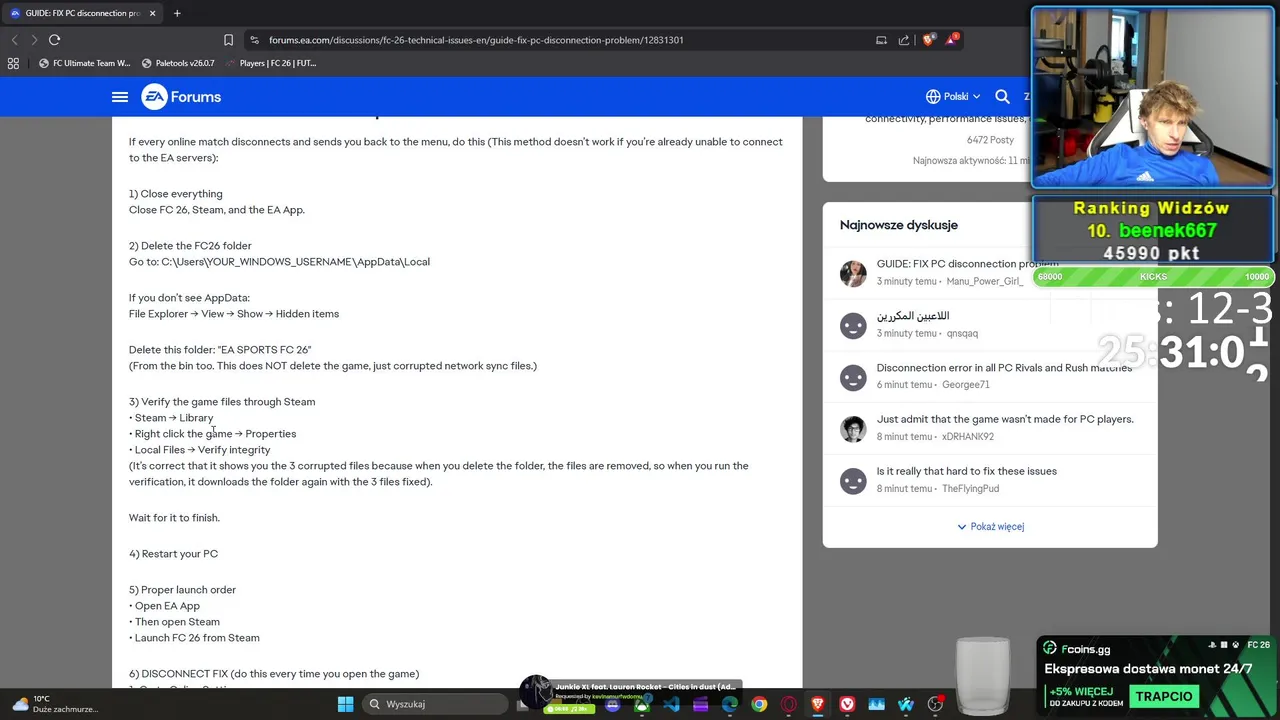Image resolution: width=1280 pixels, height=720 pixels.
Task: Go forward with browser forward arrow
Action: click(x=34, y=40)
